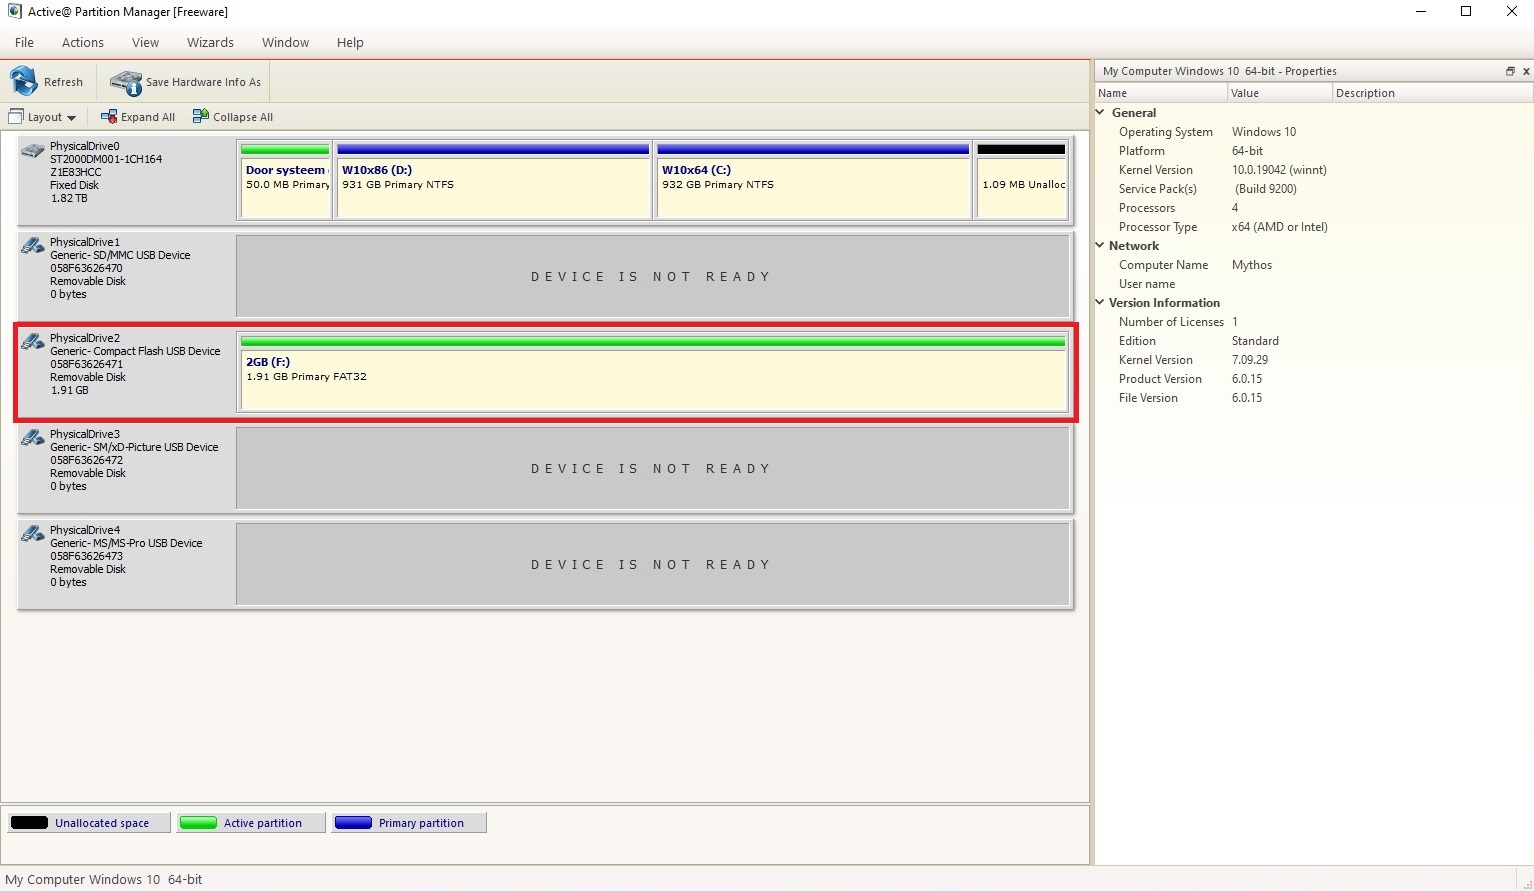Click the Collapse All icon
Screen dimensions: 1534x891
pos(201,117)
